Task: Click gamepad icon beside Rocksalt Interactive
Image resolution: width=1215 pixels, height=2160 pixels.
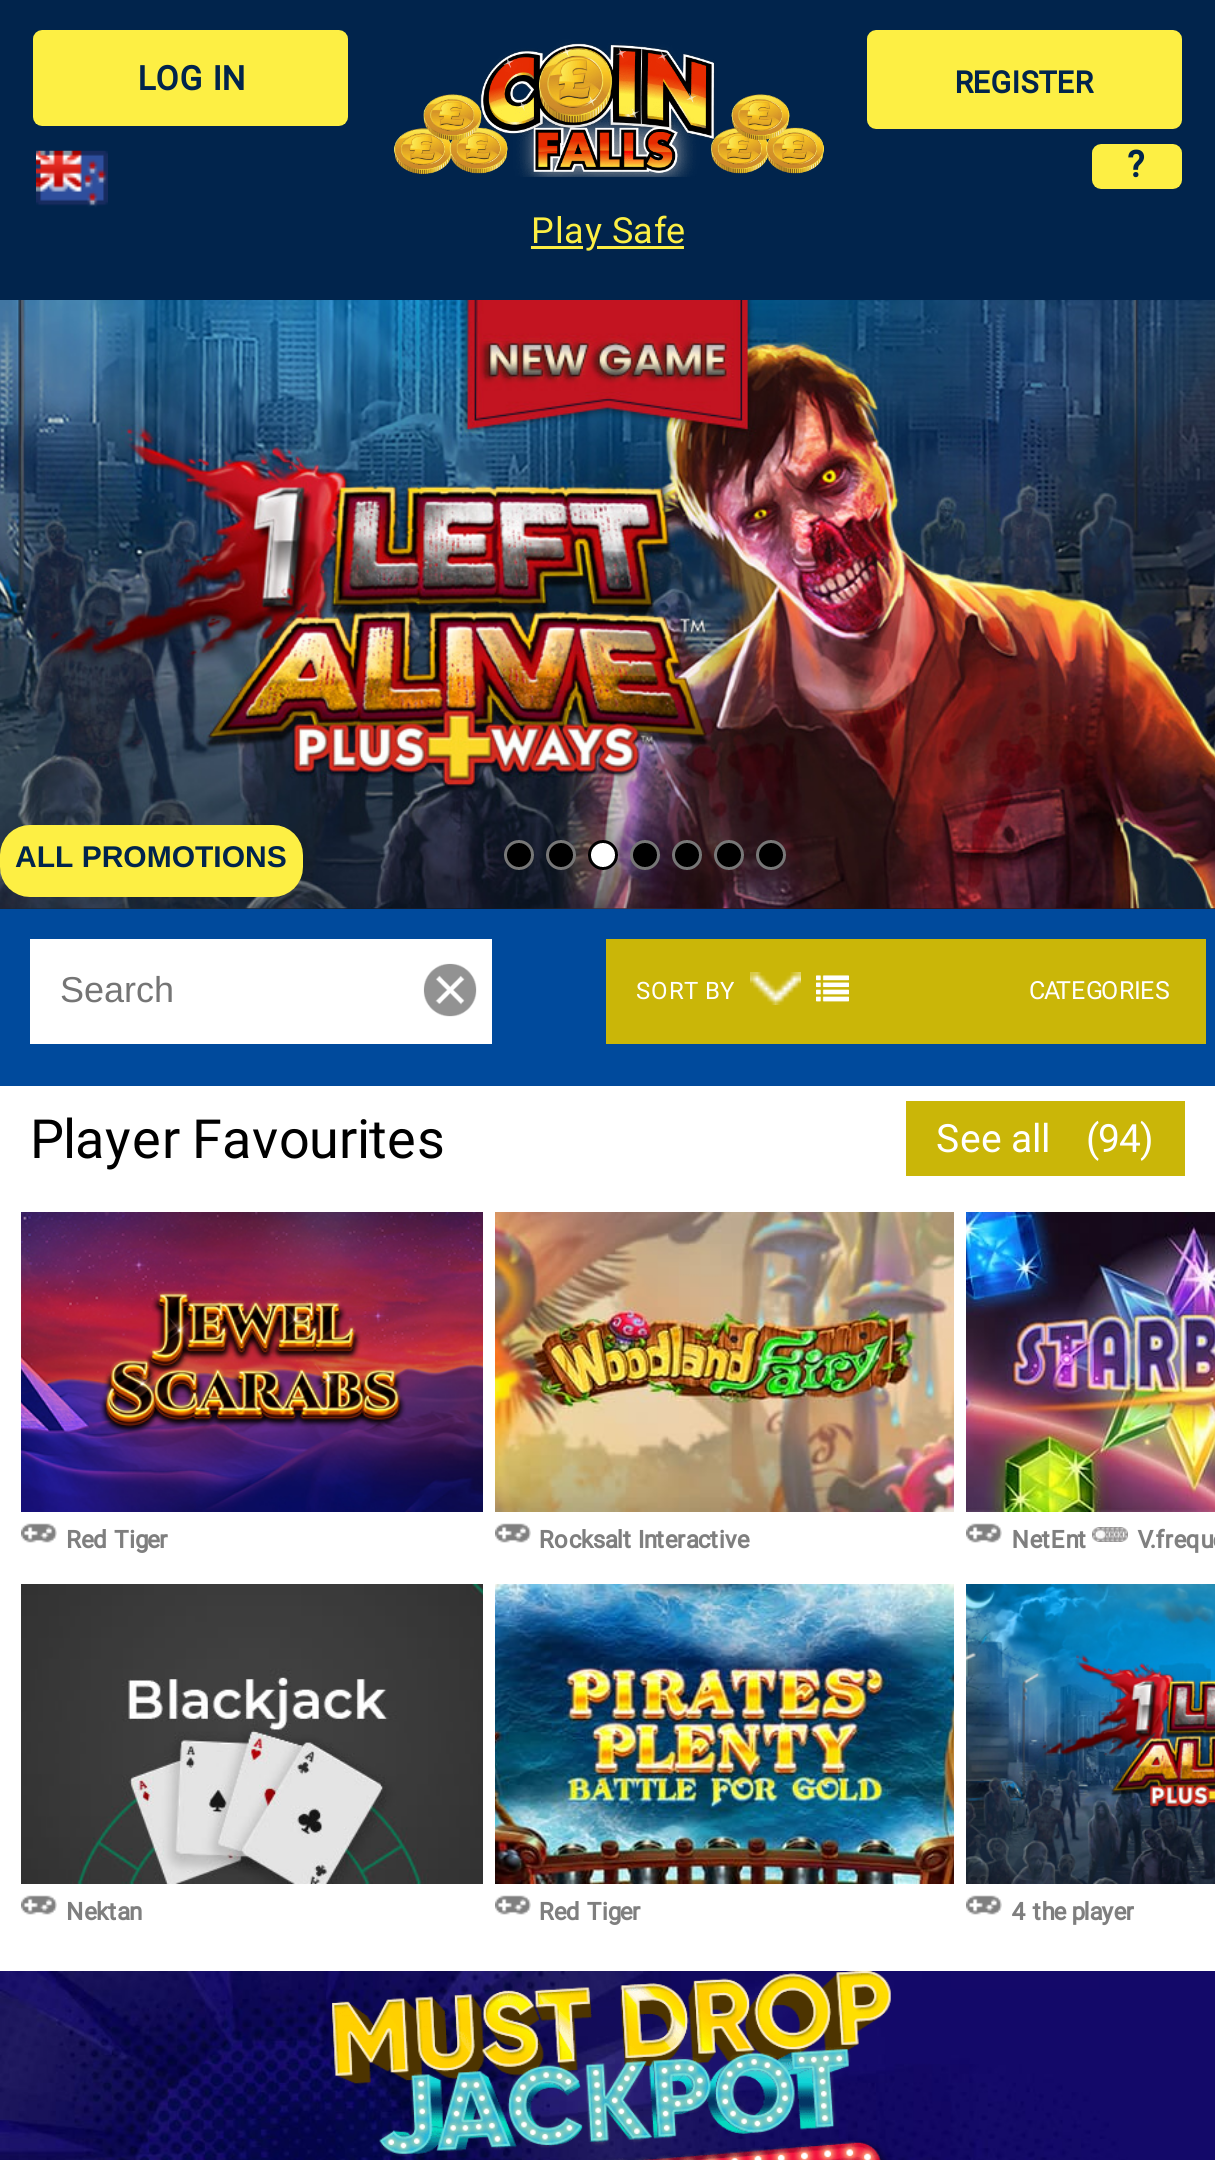Action: 512,1534
